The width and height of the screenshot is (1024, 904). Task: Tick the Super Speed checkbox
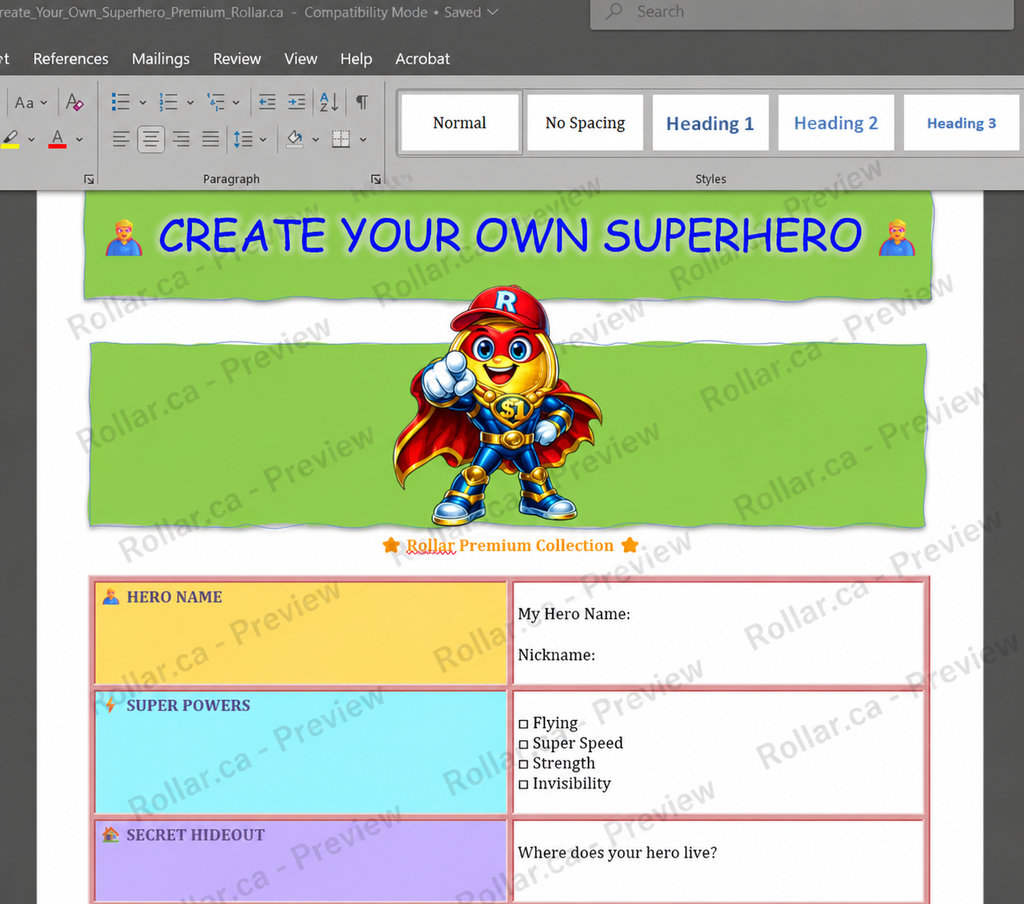[x=523, y=745]
